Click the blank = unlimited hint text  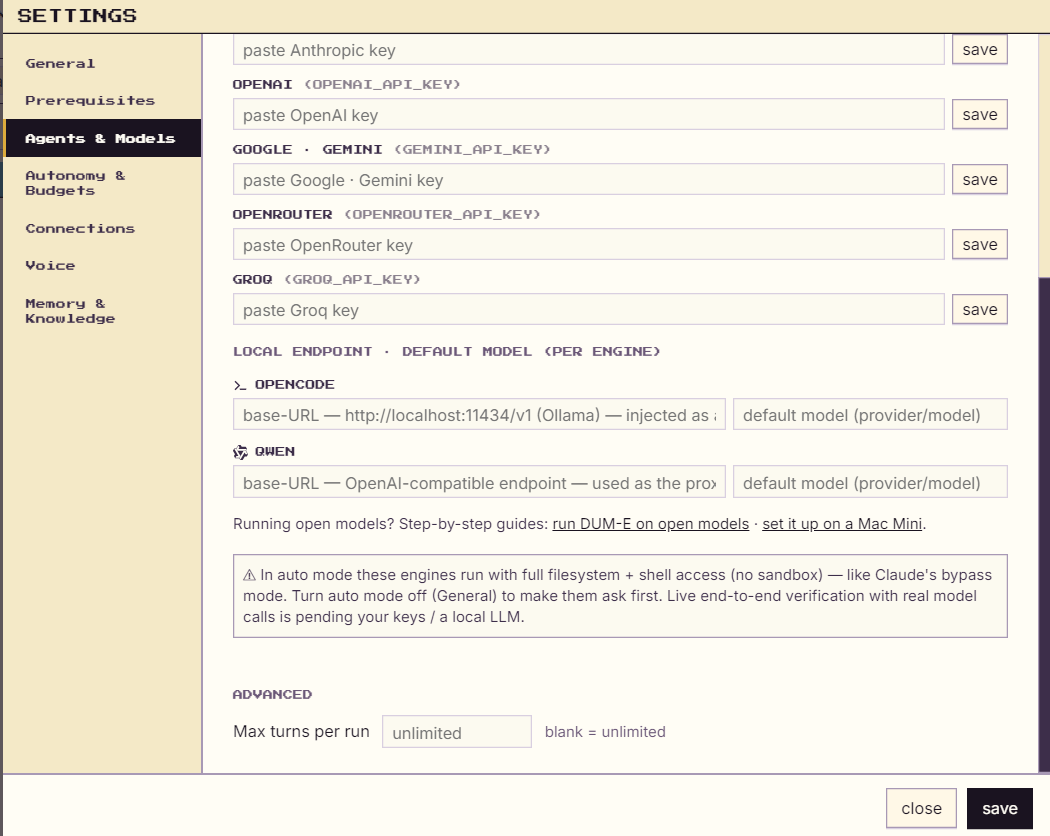605,732
